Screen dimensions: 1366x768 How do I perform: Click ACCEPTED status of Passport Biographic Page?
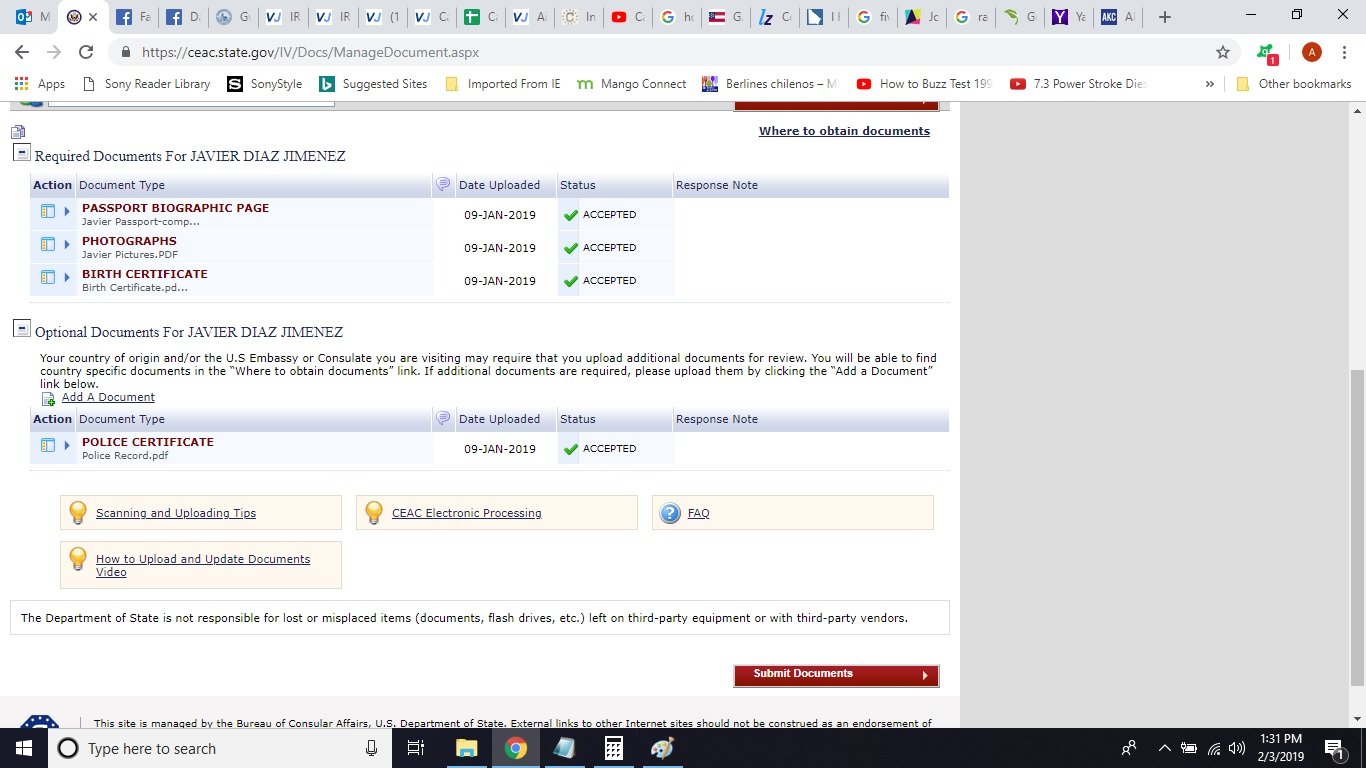coord(610,215)
